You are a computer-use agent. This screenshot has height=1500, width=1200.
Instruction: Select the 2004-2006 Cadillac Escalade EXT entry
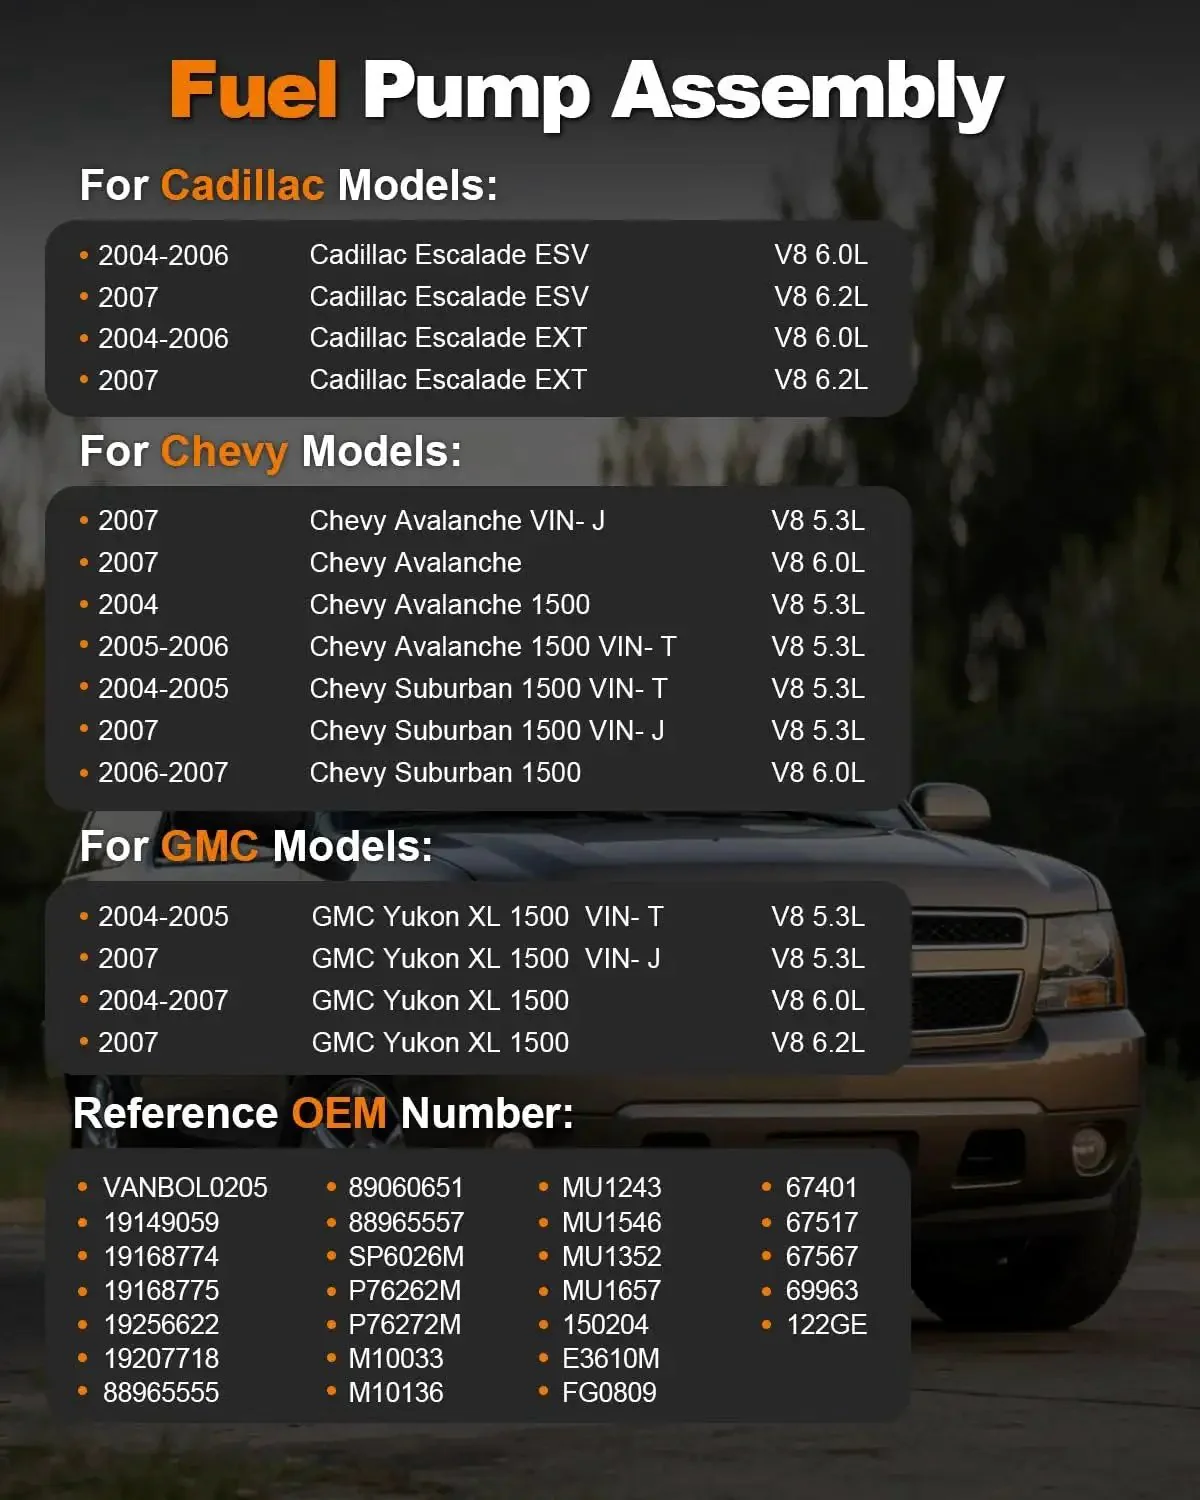pyautogui.click(x=473, y=338)
